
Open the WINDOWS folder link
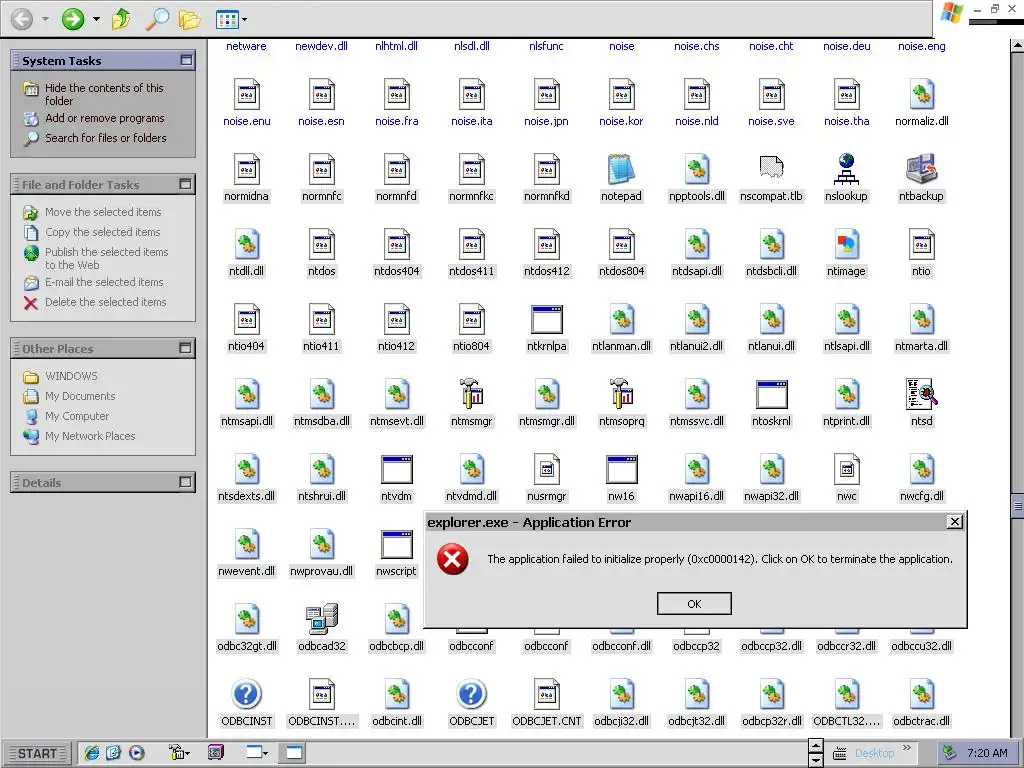[71, 376]
